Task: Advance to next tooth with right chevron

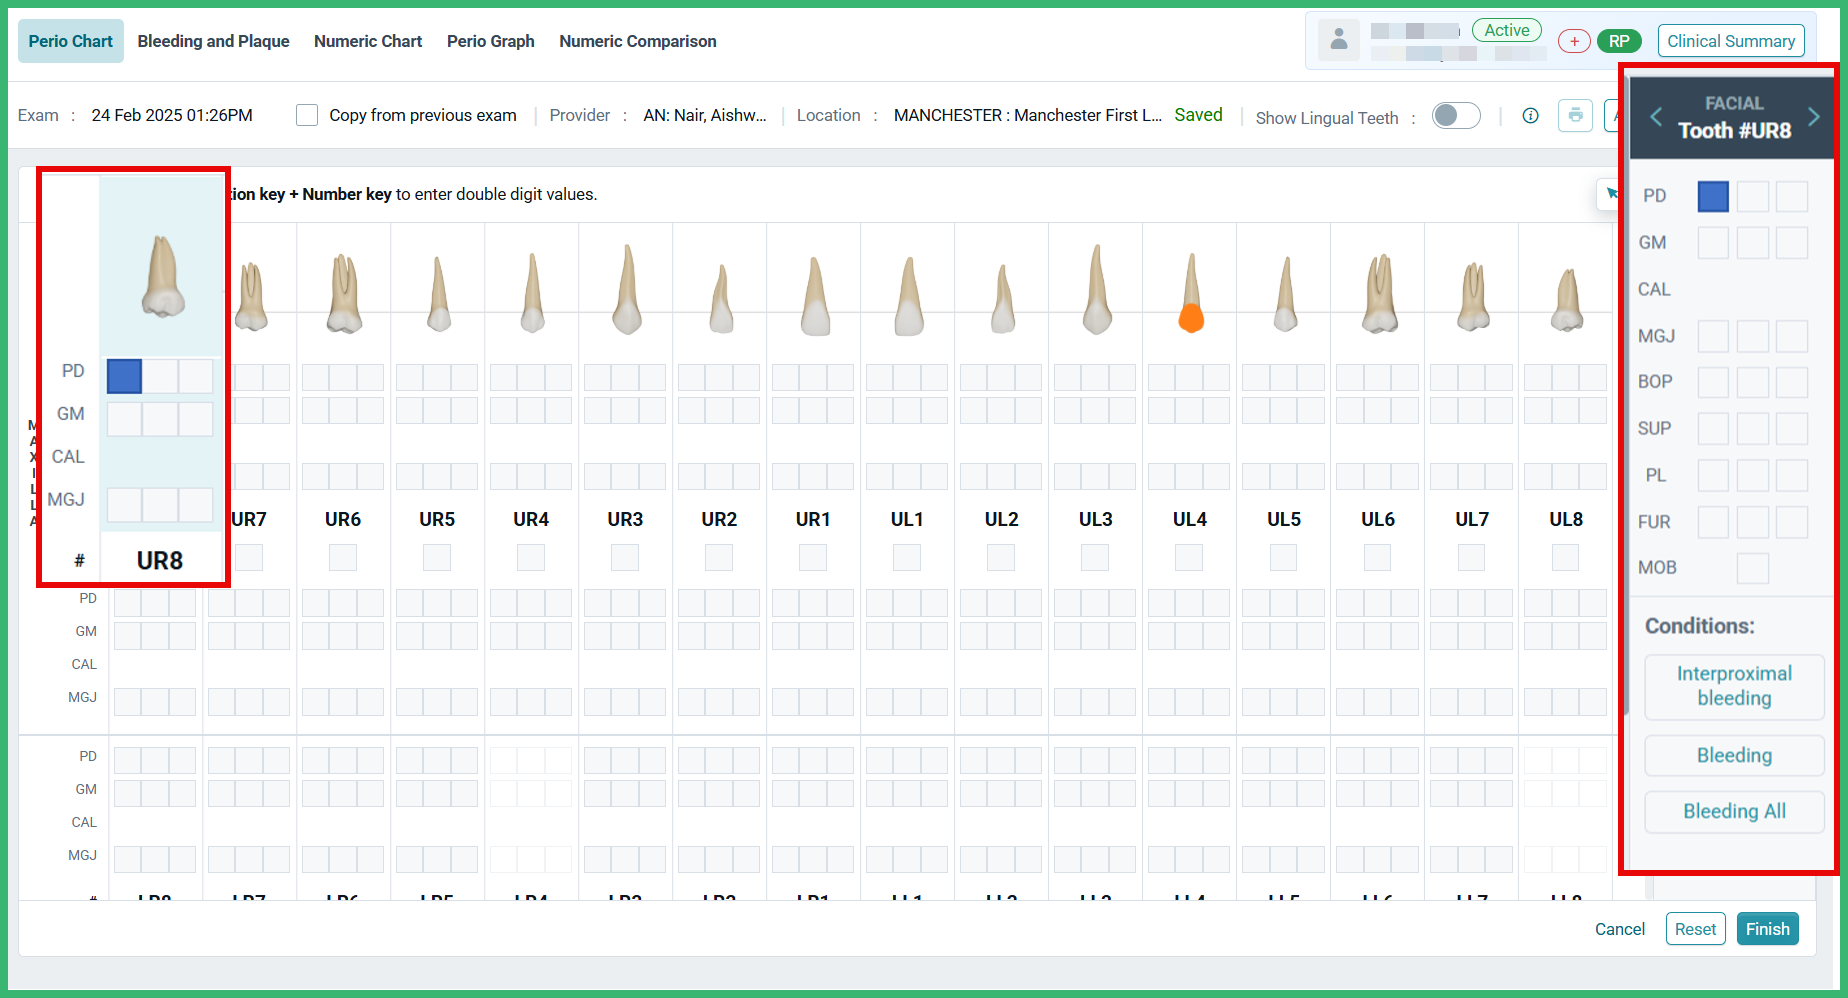Action: pos(1815,117)
